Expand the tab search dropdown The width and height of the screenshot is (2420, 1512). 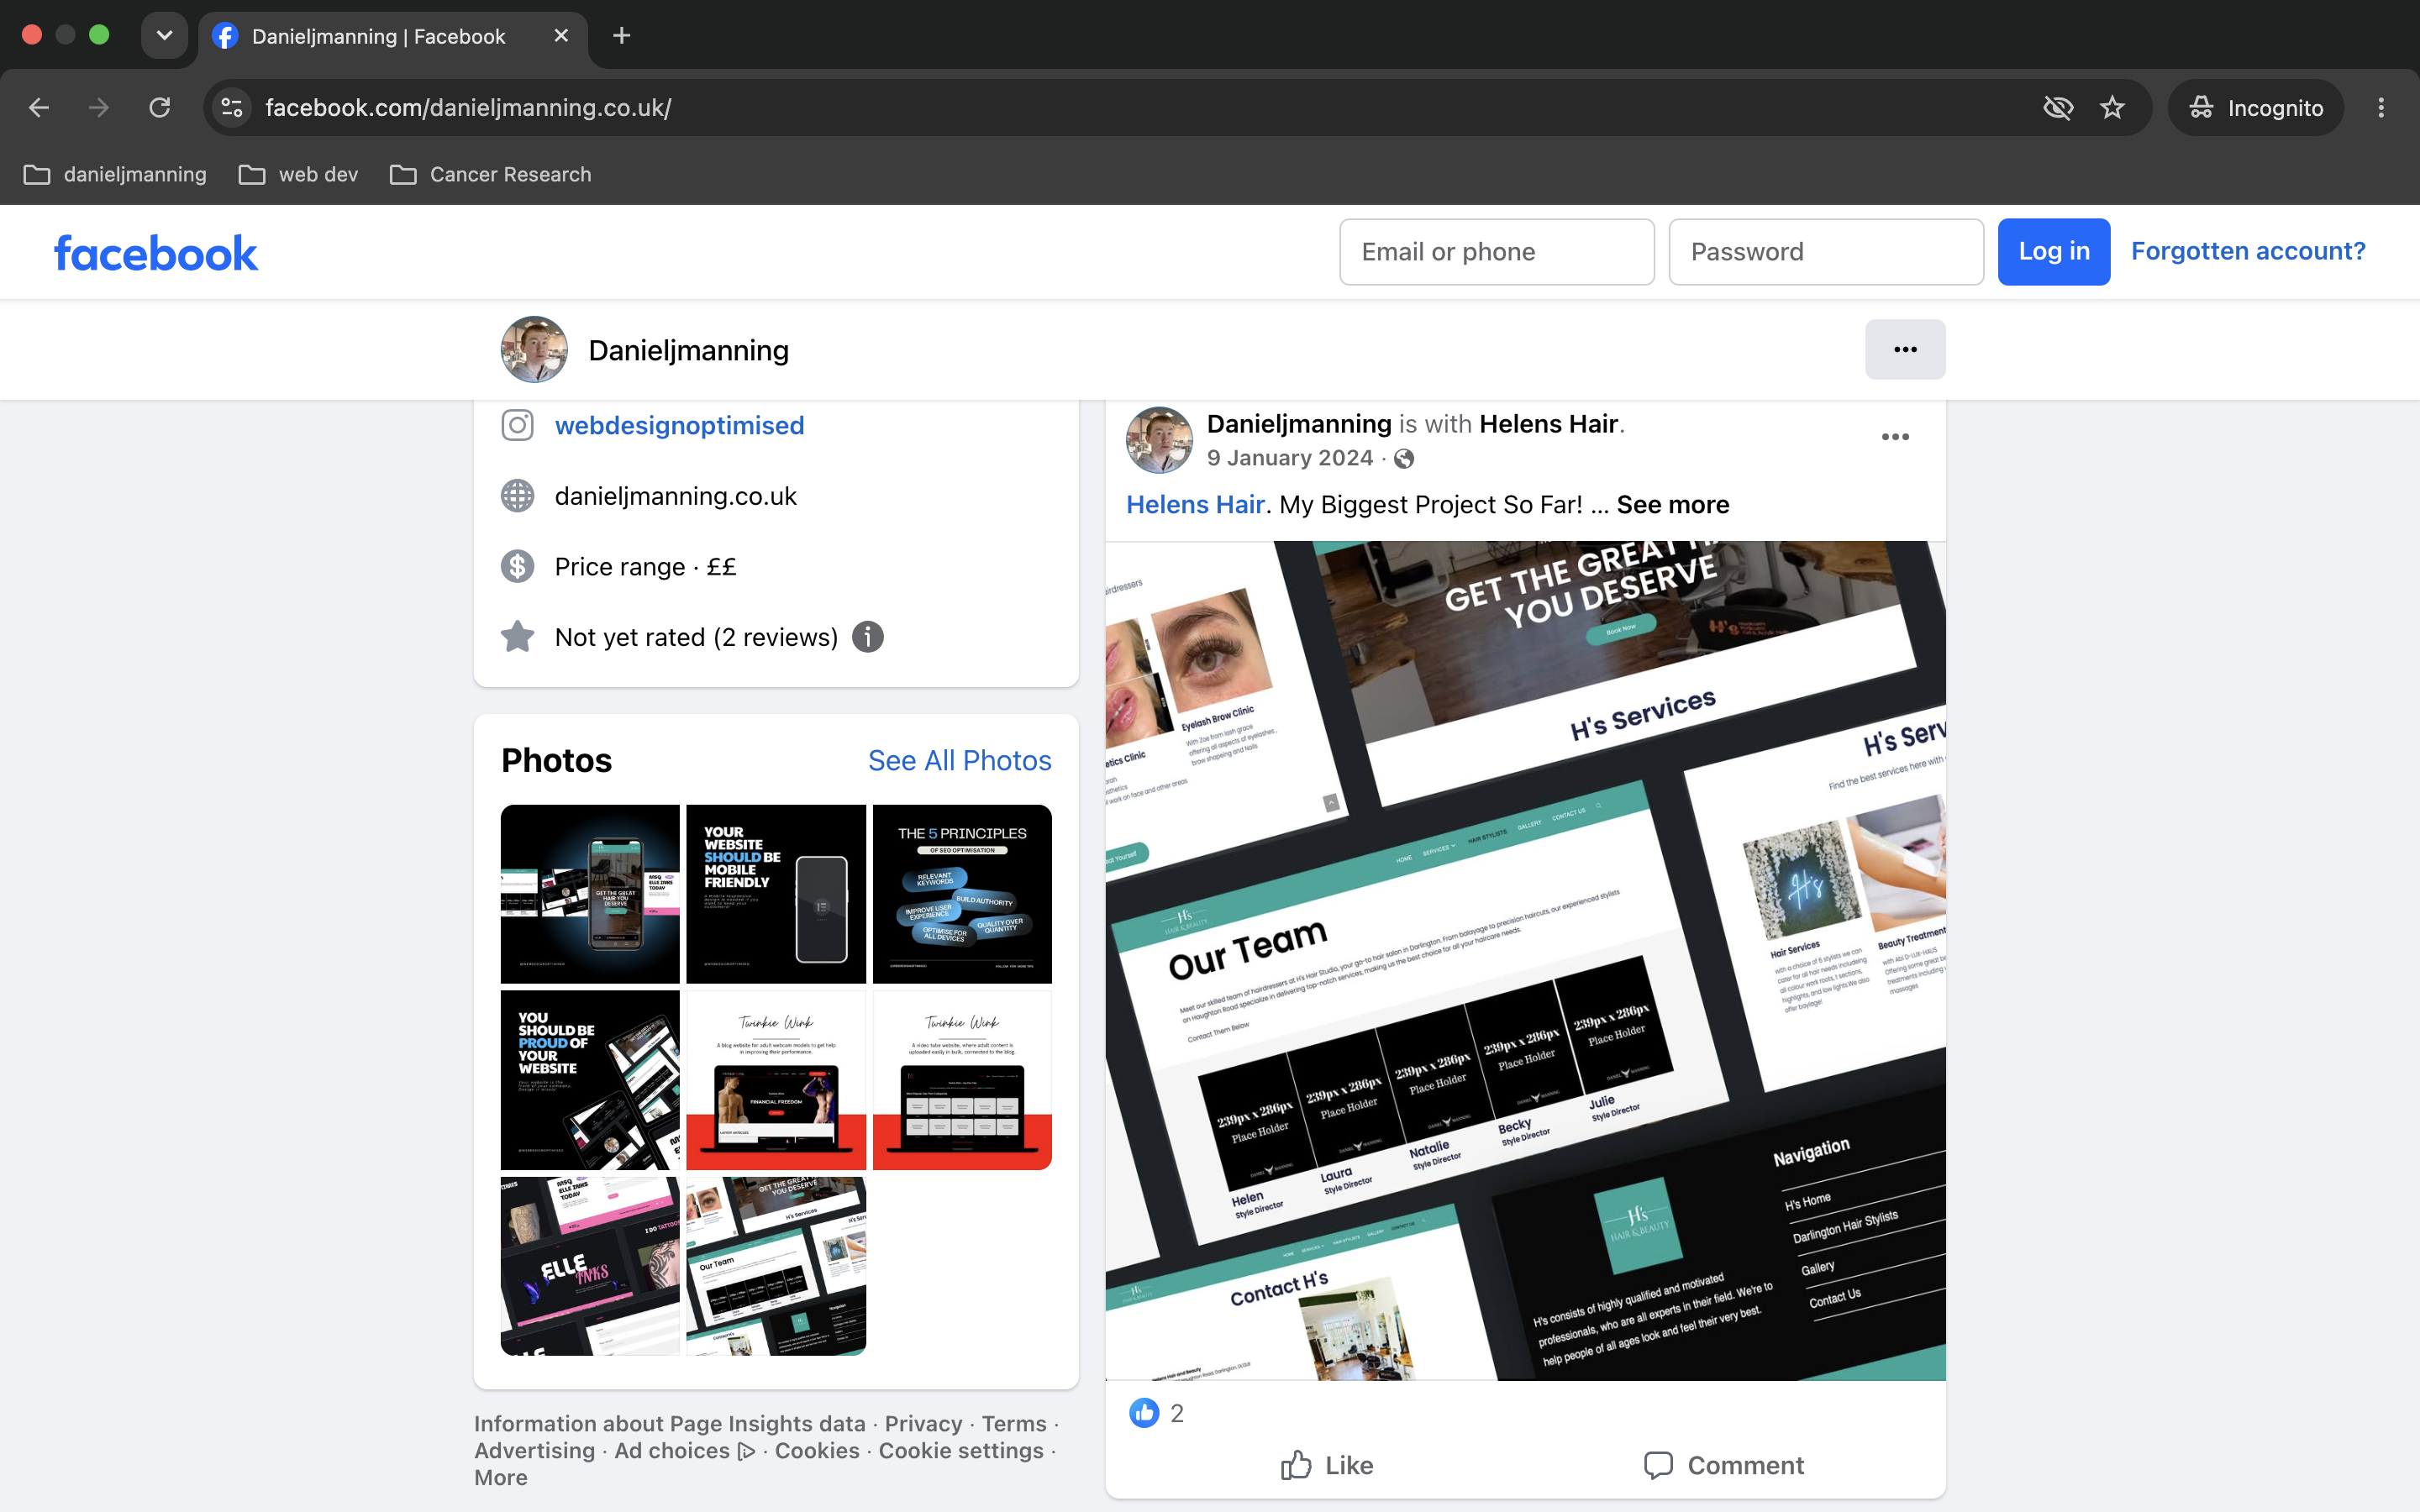[x=164, y=36]
